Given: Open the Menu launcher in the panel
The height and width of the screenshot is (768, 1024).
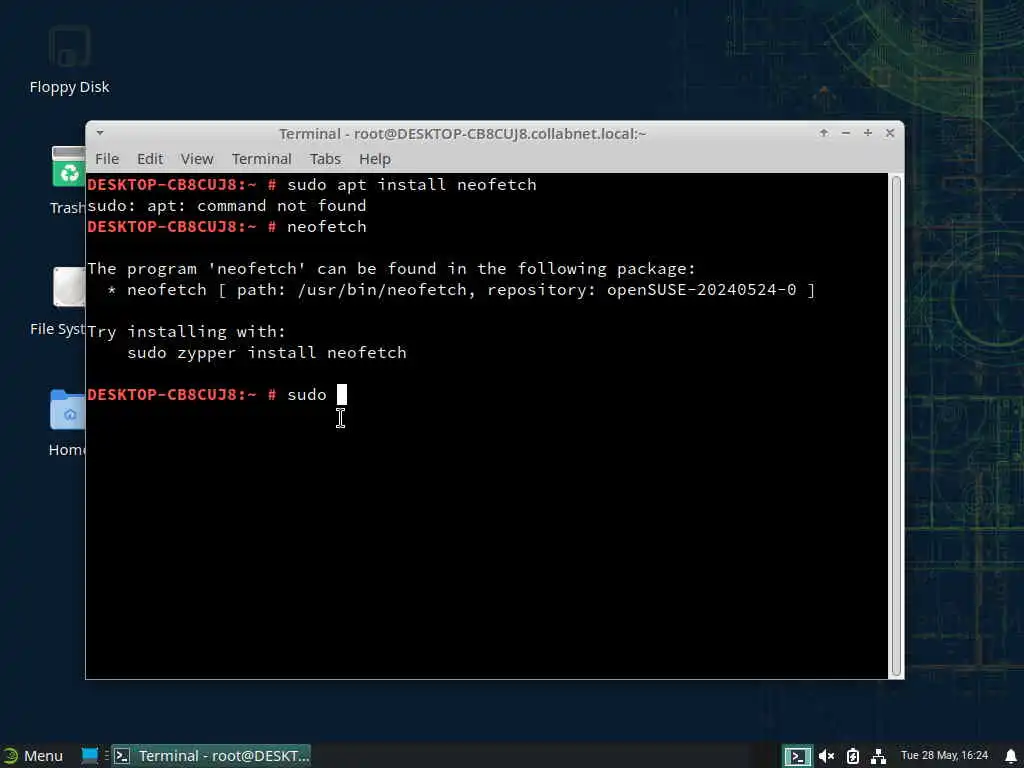Looking at the screenshot, I should (33, 756).
